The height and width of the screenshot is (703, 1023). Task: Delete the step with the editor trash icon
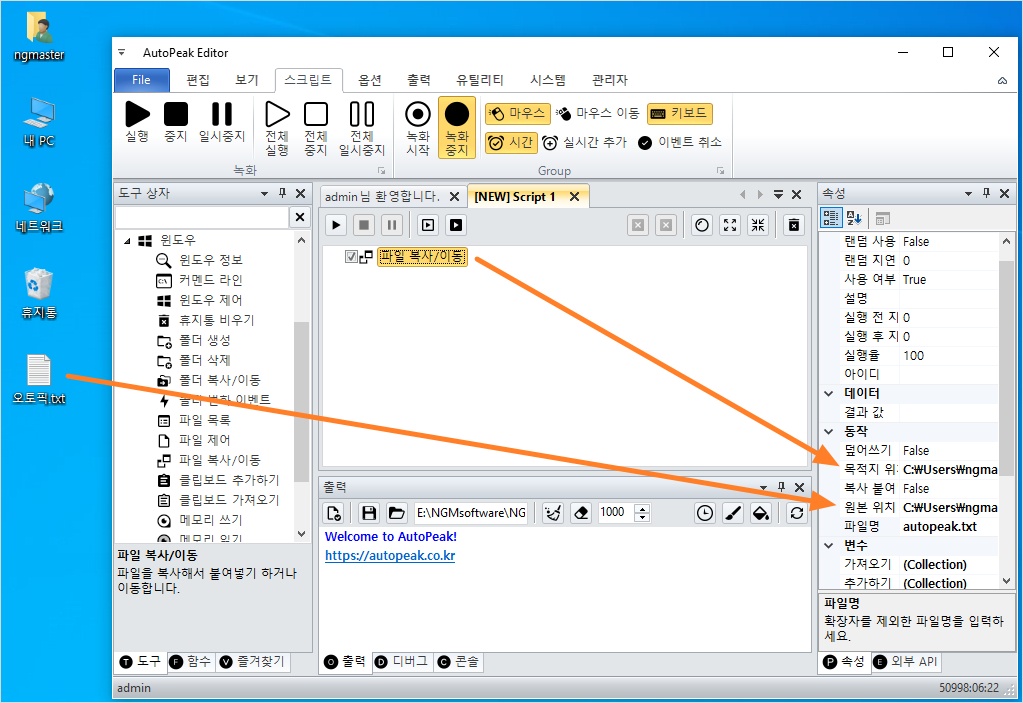click(x=793, y=225)
